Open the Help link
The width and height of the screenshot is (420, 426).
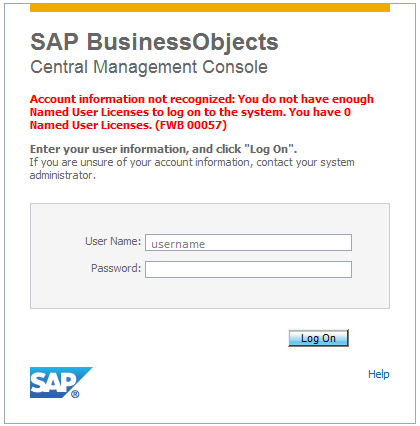pyautogui.click(x=379, y=374)
